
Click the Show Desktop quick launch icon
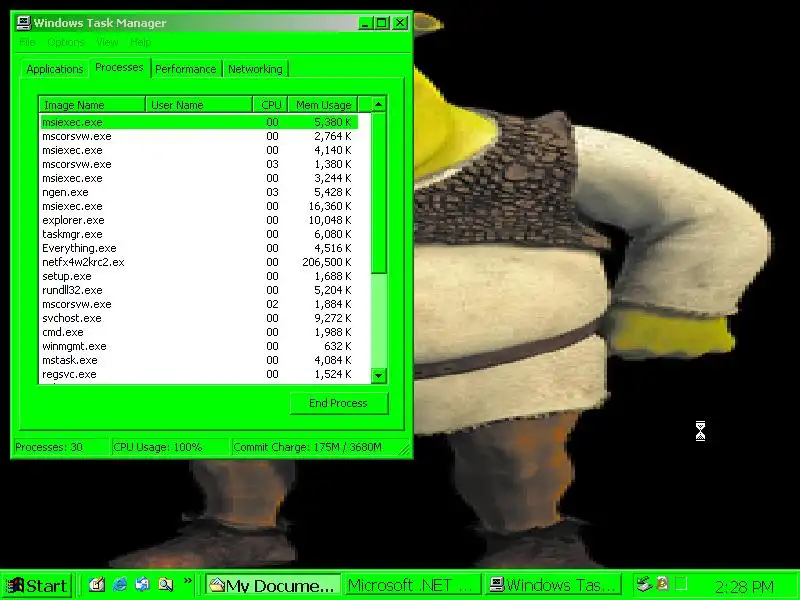(x=96, y=584)
